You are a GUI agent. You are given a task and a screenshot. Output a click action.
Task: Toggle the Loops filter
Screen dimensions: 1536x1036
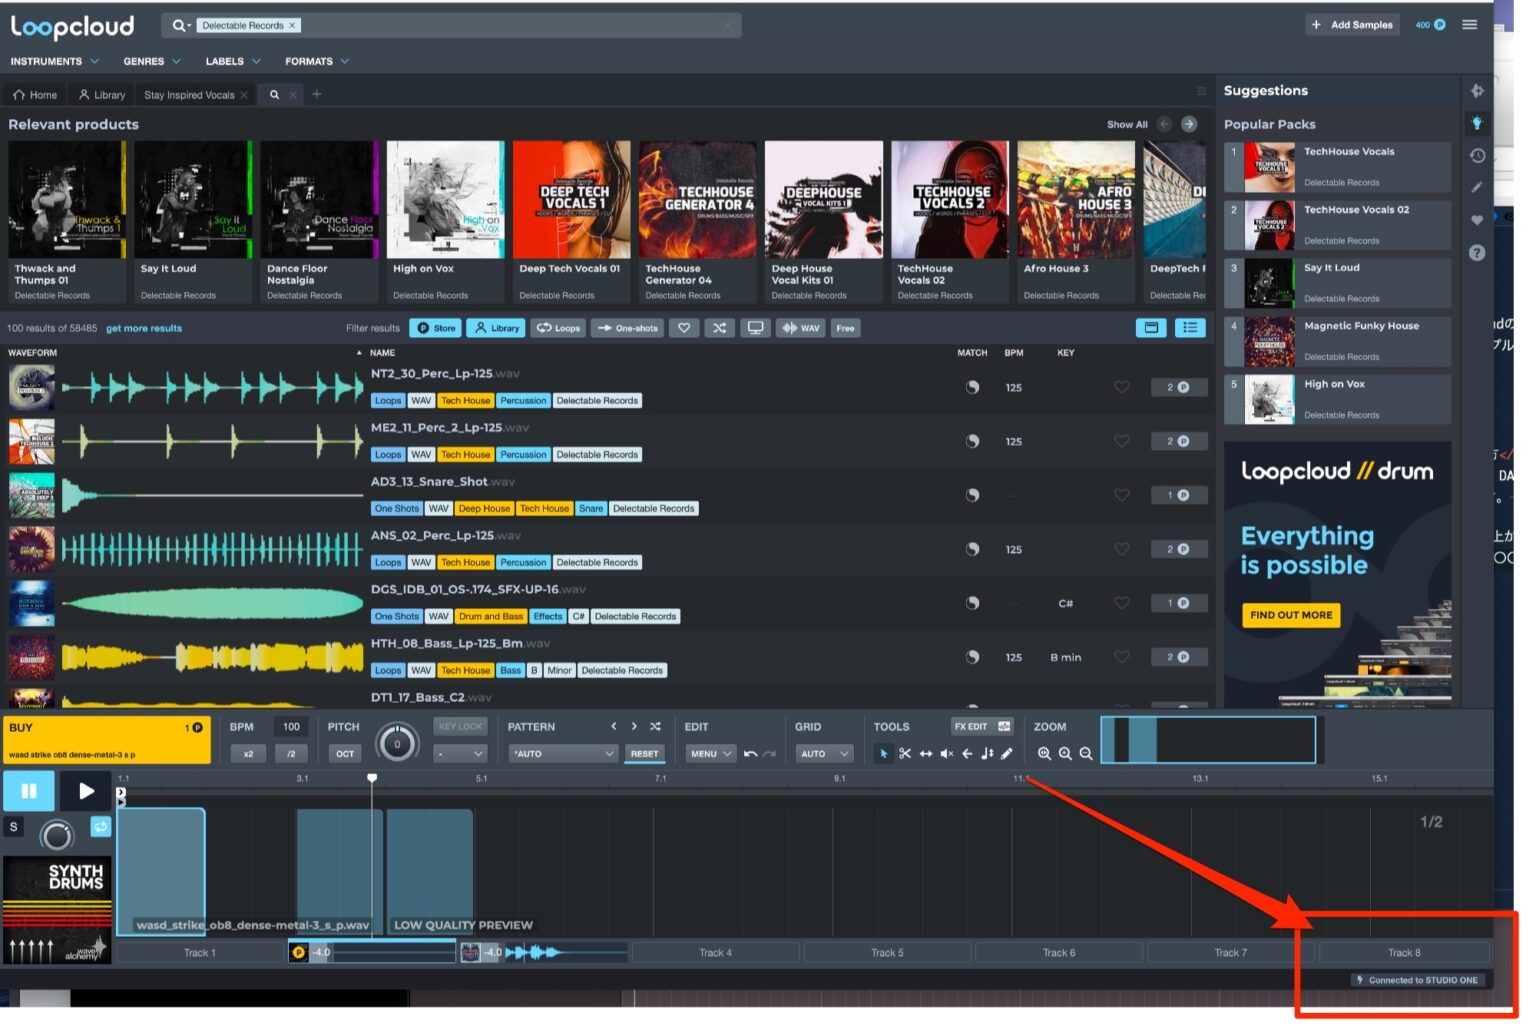pos(558,328)
